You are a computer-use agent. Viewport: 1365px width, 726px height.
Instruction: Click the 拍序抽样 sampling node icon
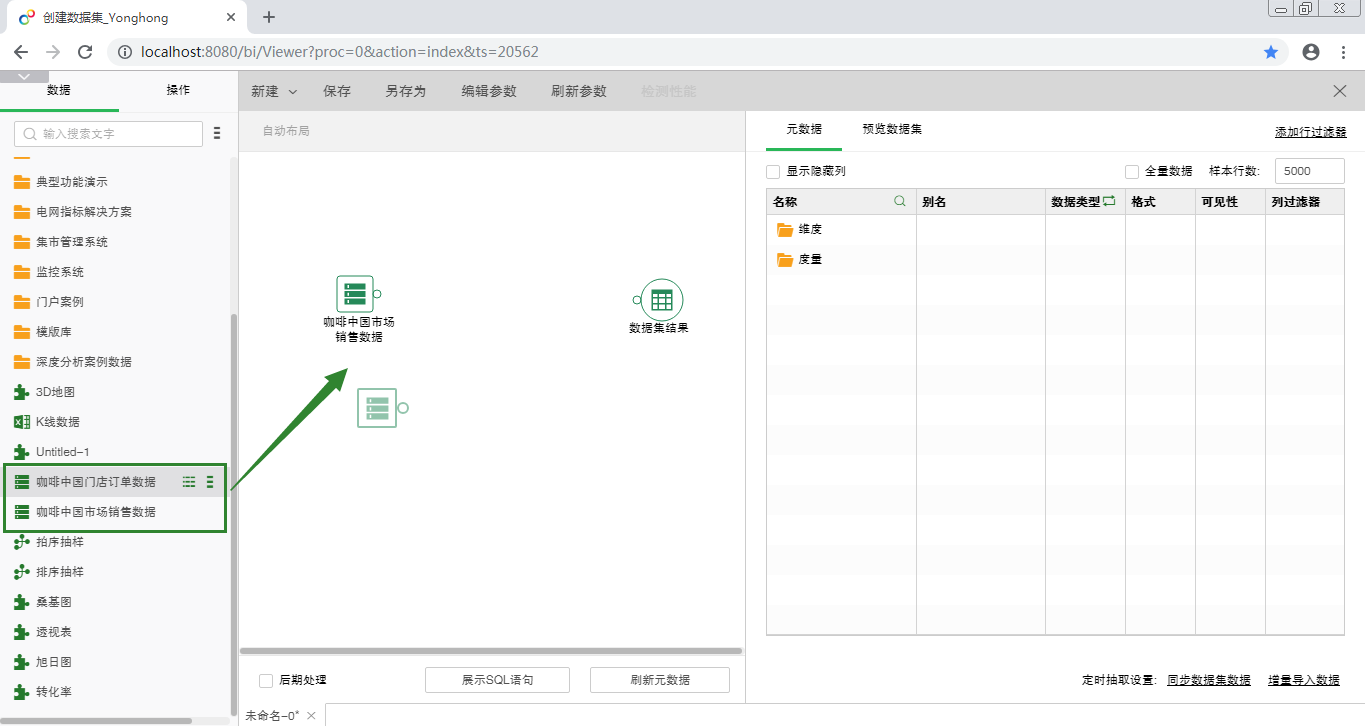[60, 541]
